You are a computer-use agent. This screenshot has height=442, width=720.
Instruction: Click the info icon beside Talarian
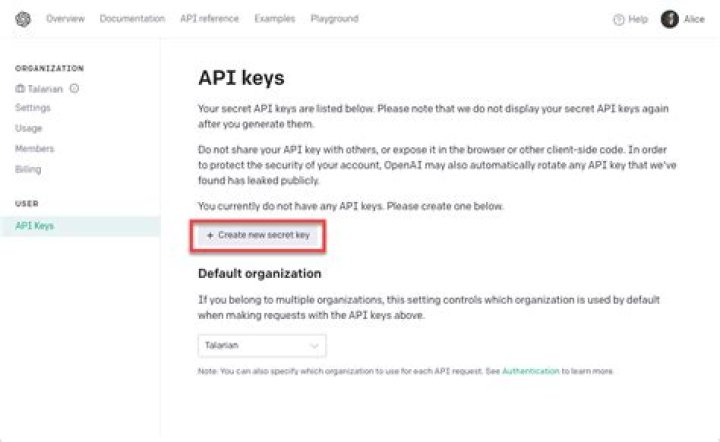pos(75,88)
